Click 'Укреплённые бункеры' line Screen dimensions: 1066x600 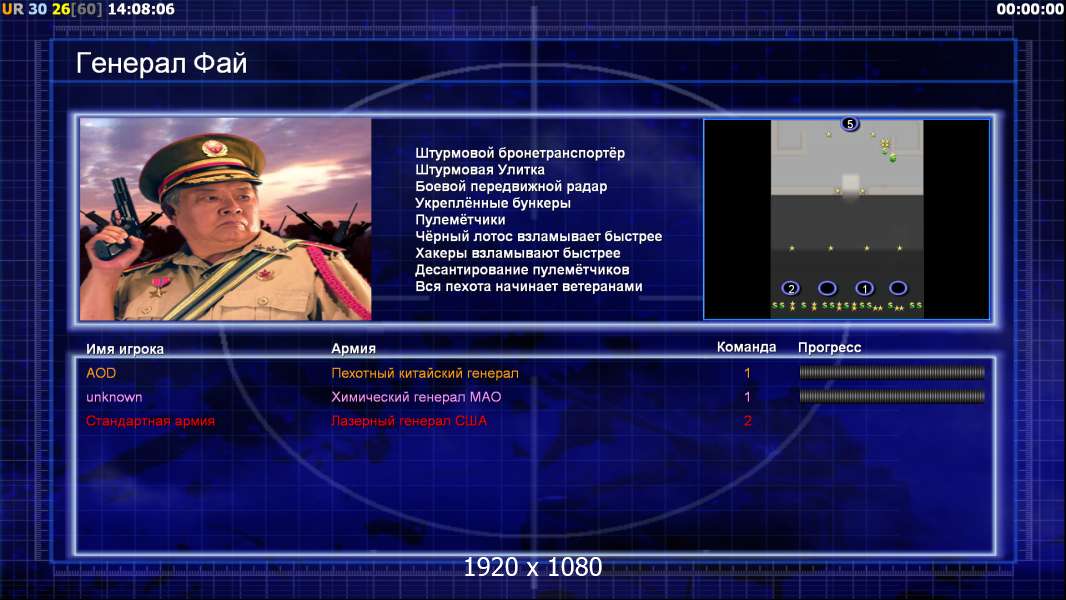pos(493,203)
